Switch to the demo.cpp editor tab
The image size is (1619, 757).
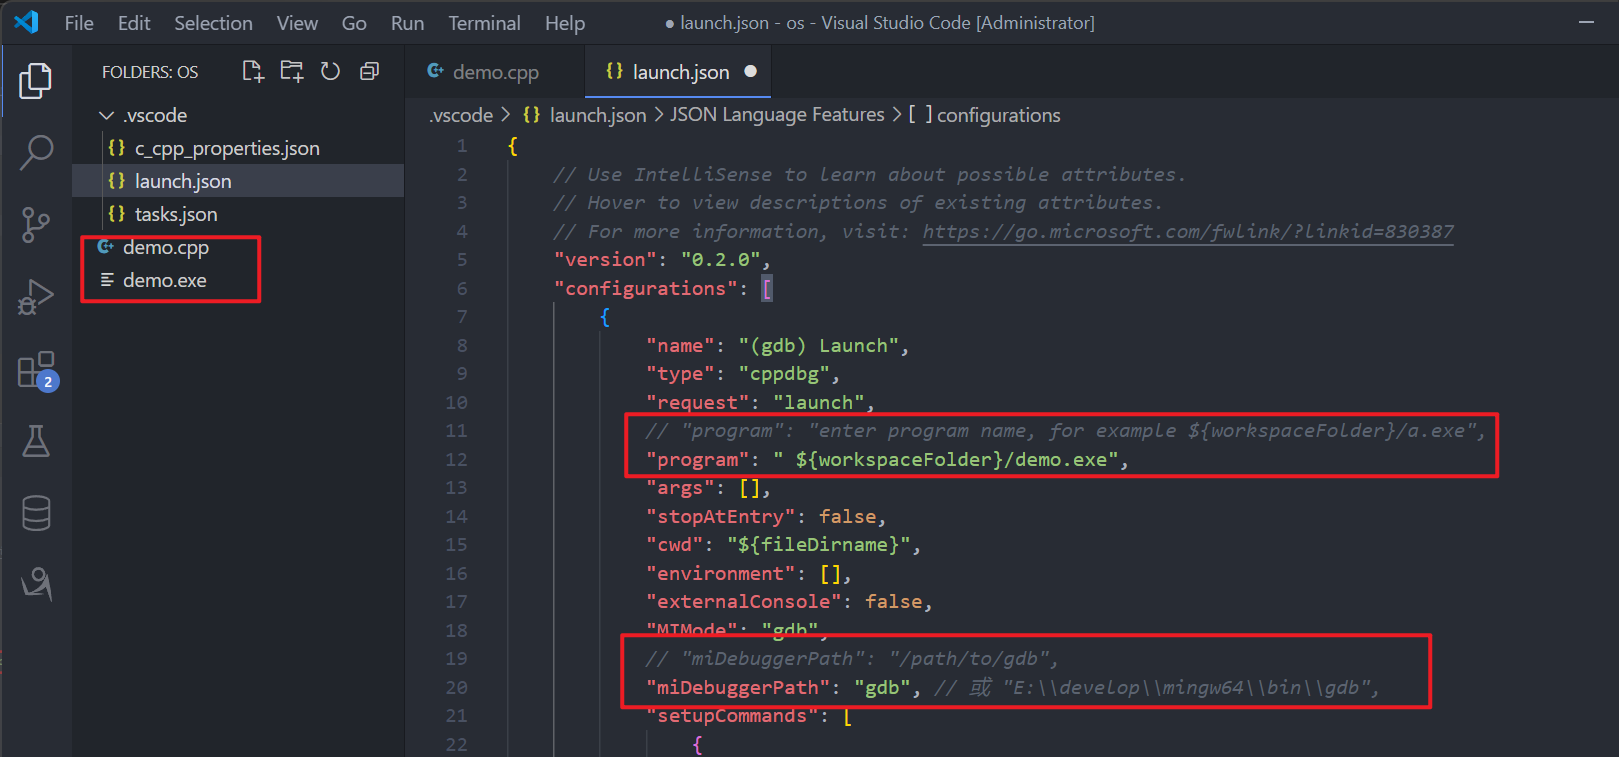(495, 72)
